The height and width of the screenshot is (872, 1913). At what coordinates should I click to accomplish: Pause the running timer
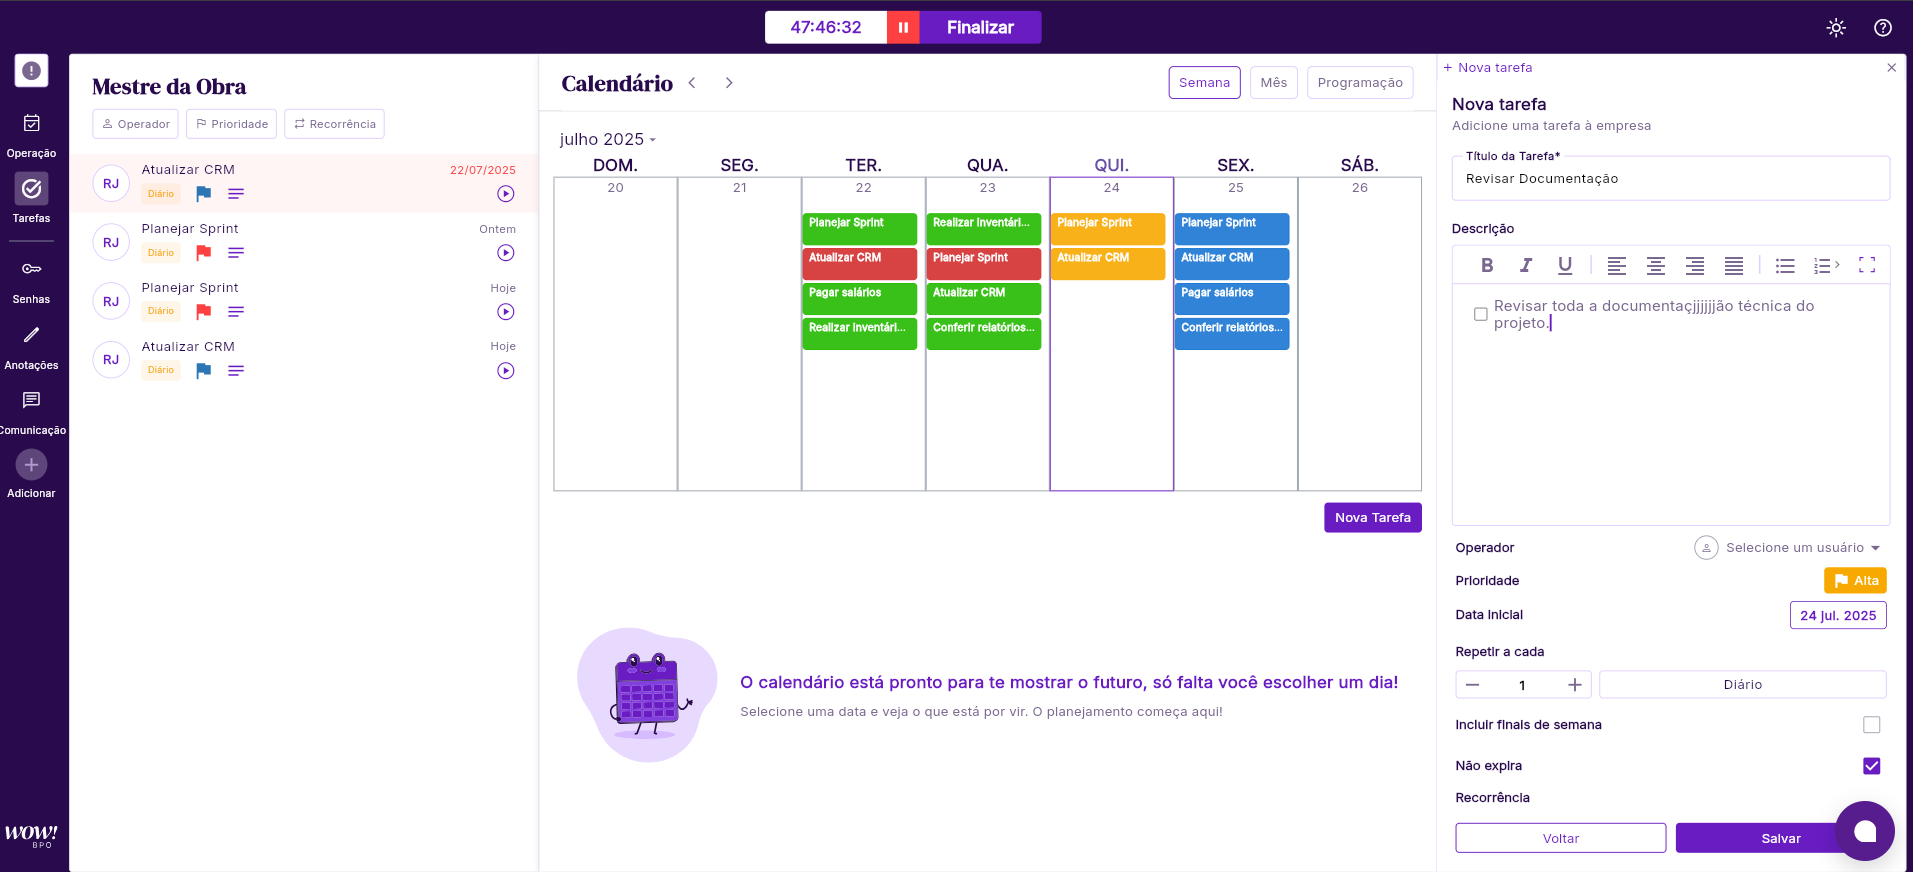click(903, 27)
